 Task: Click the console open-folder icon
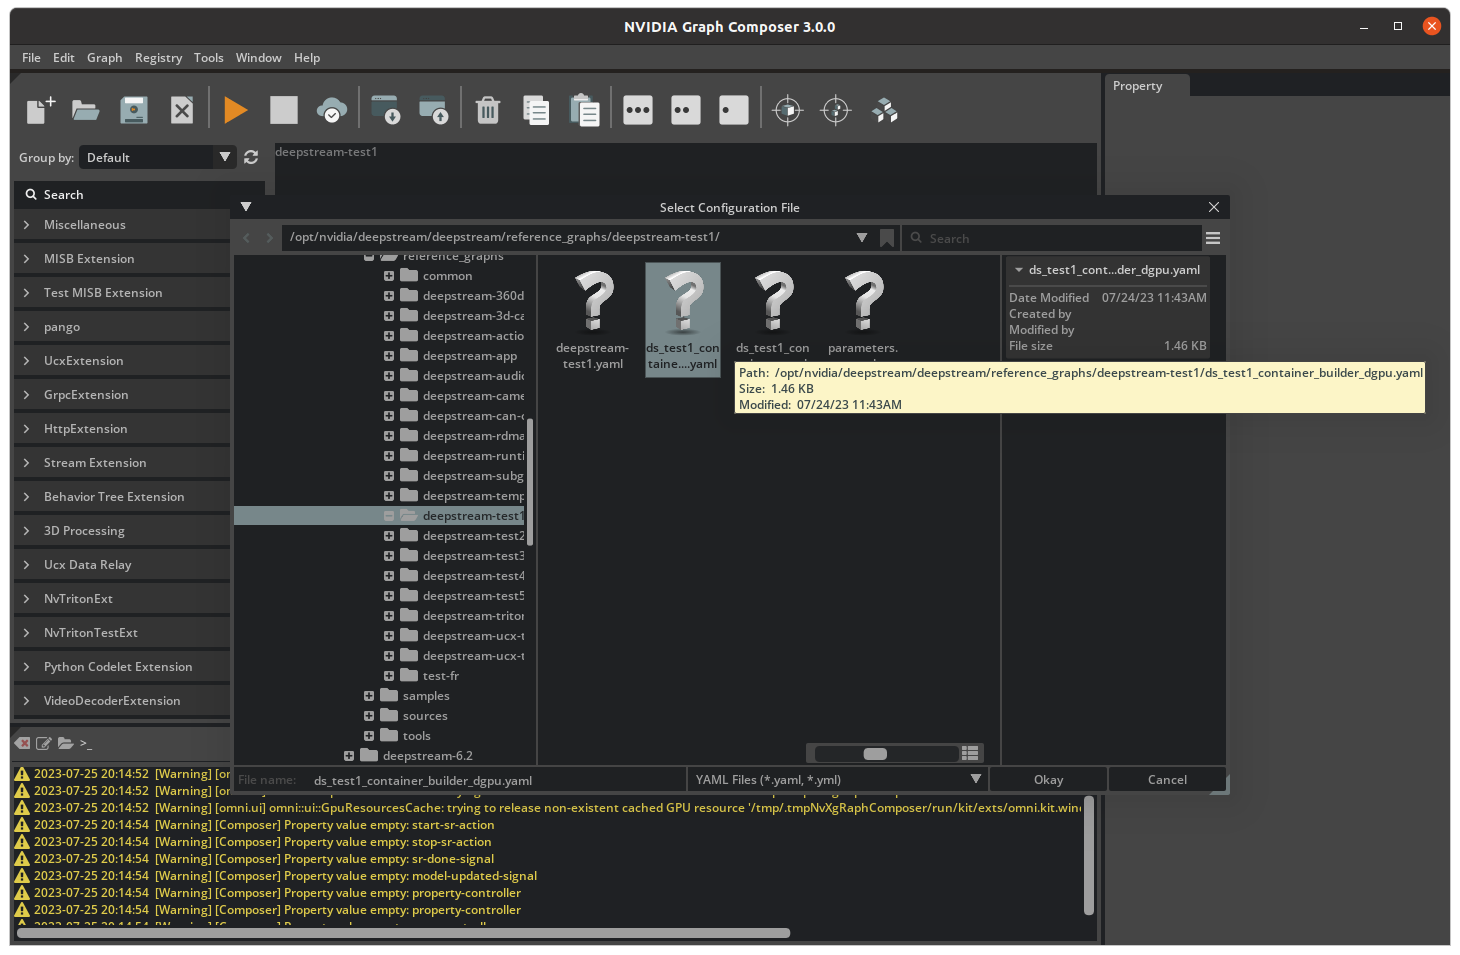(x=65, y=743)
